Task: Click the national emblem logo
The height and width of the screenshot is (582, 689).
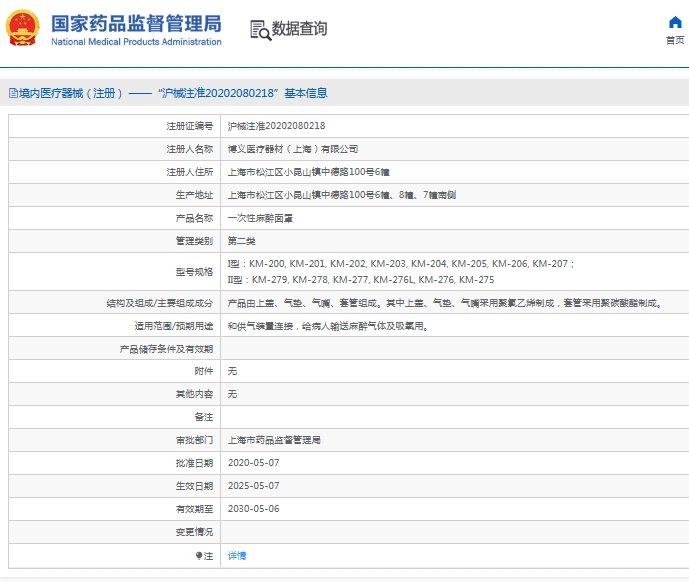Action: click(x=22, y=28)
